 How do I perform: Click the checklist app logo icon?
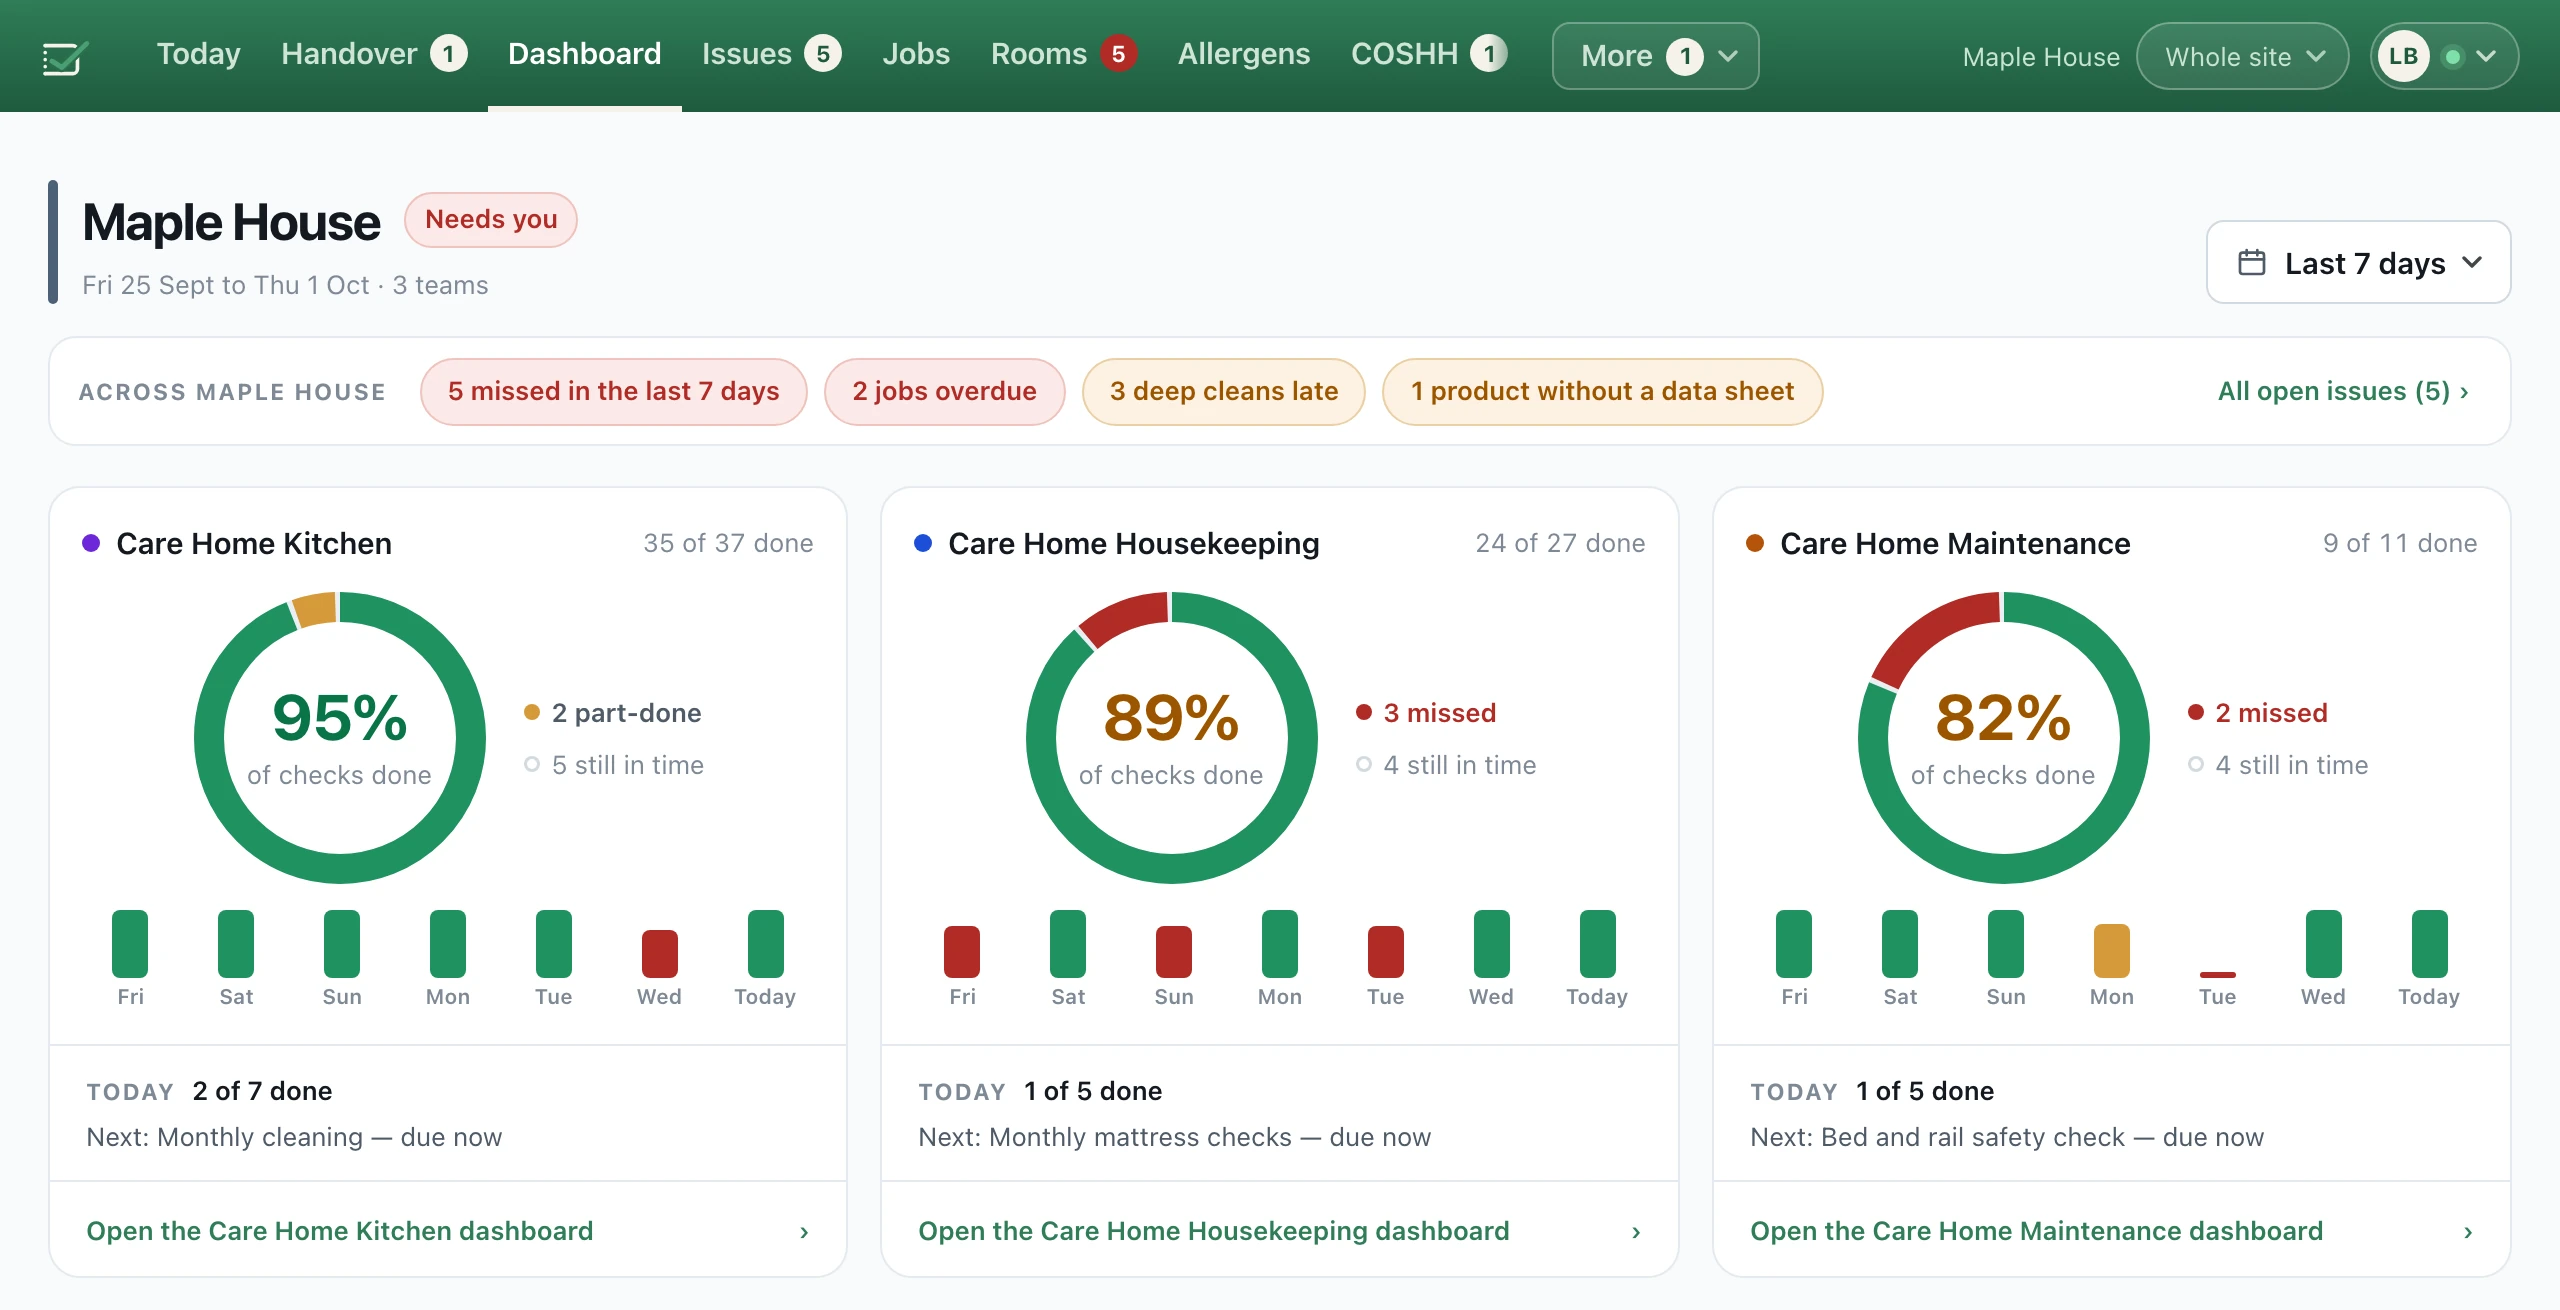pos(64,57)
